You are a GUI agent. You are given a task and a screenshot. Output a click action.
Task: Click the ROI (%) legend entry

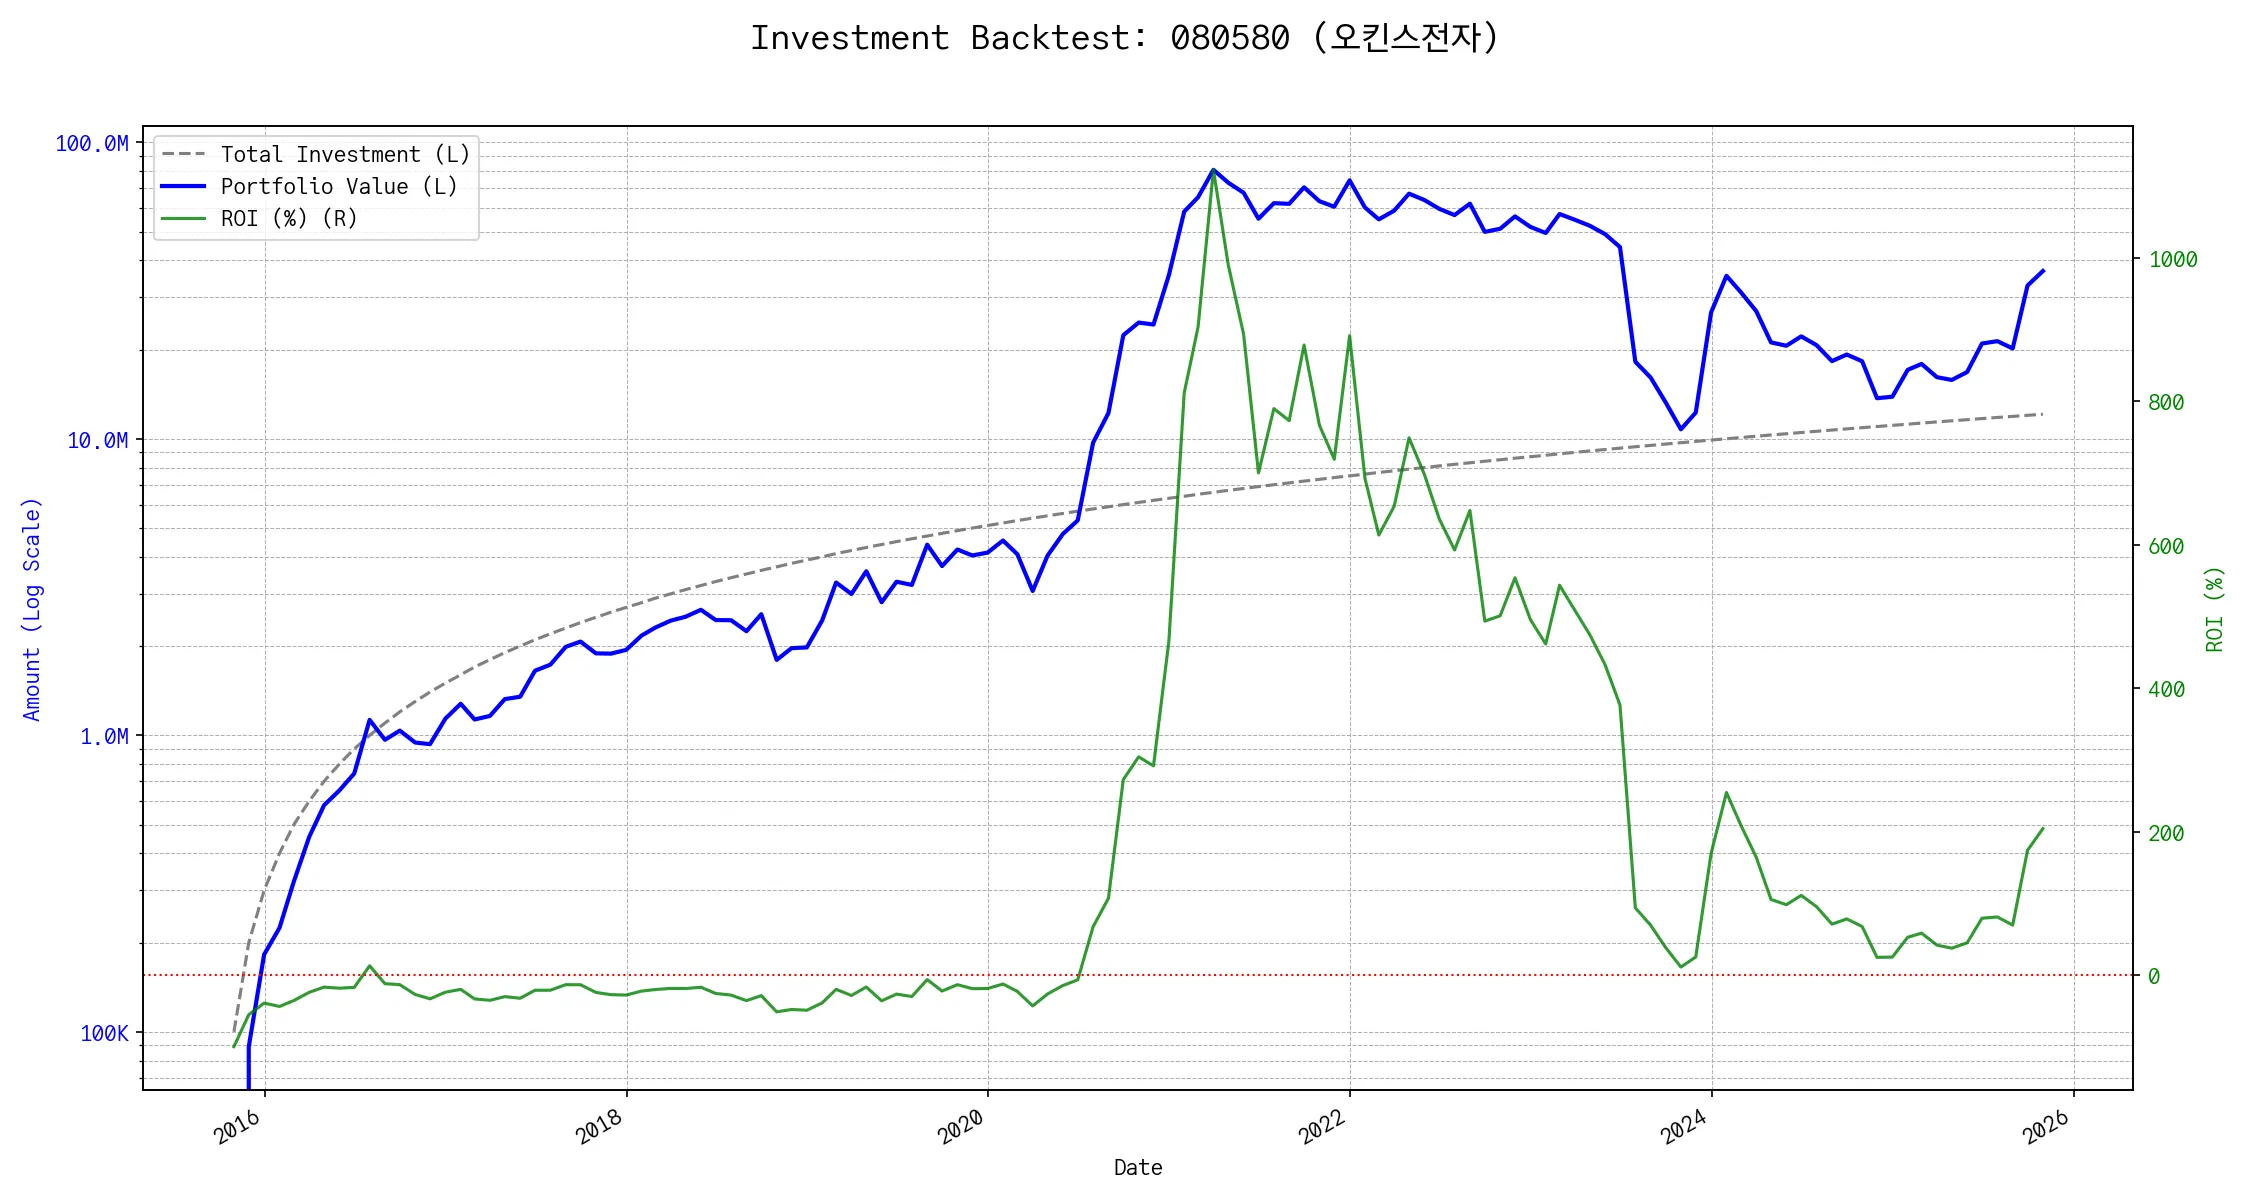point(288,219)
